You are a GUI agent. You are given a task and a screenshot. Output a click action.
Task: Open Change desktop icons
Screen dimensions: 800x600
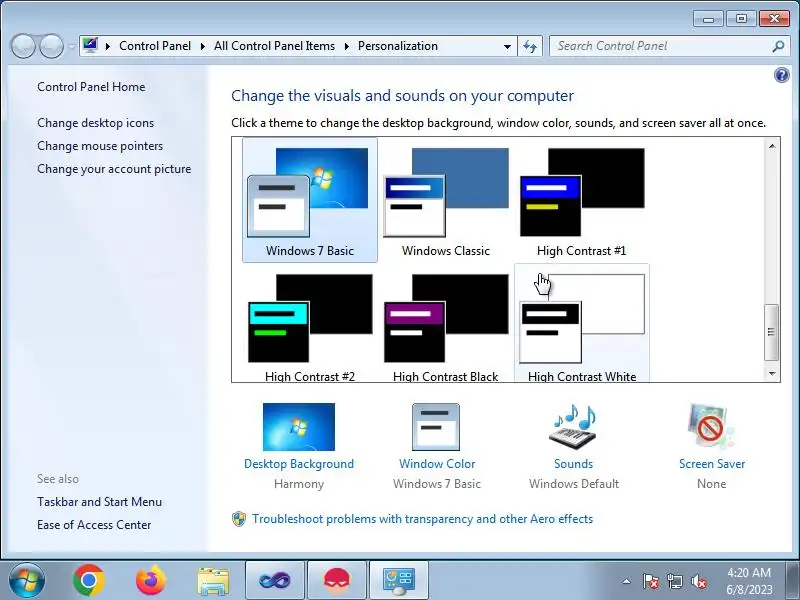click(x=95, y=123)
